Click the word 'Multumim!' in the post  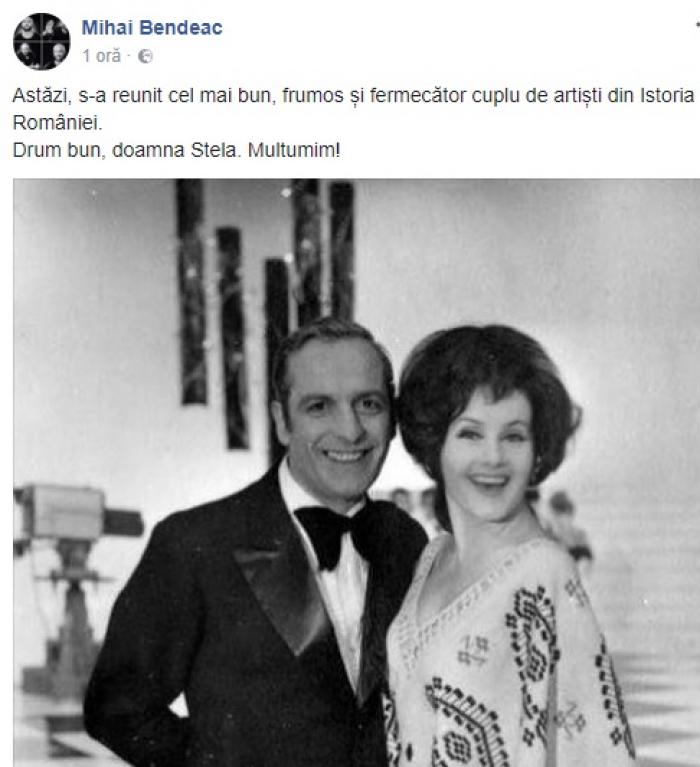(x=294, y=150)
